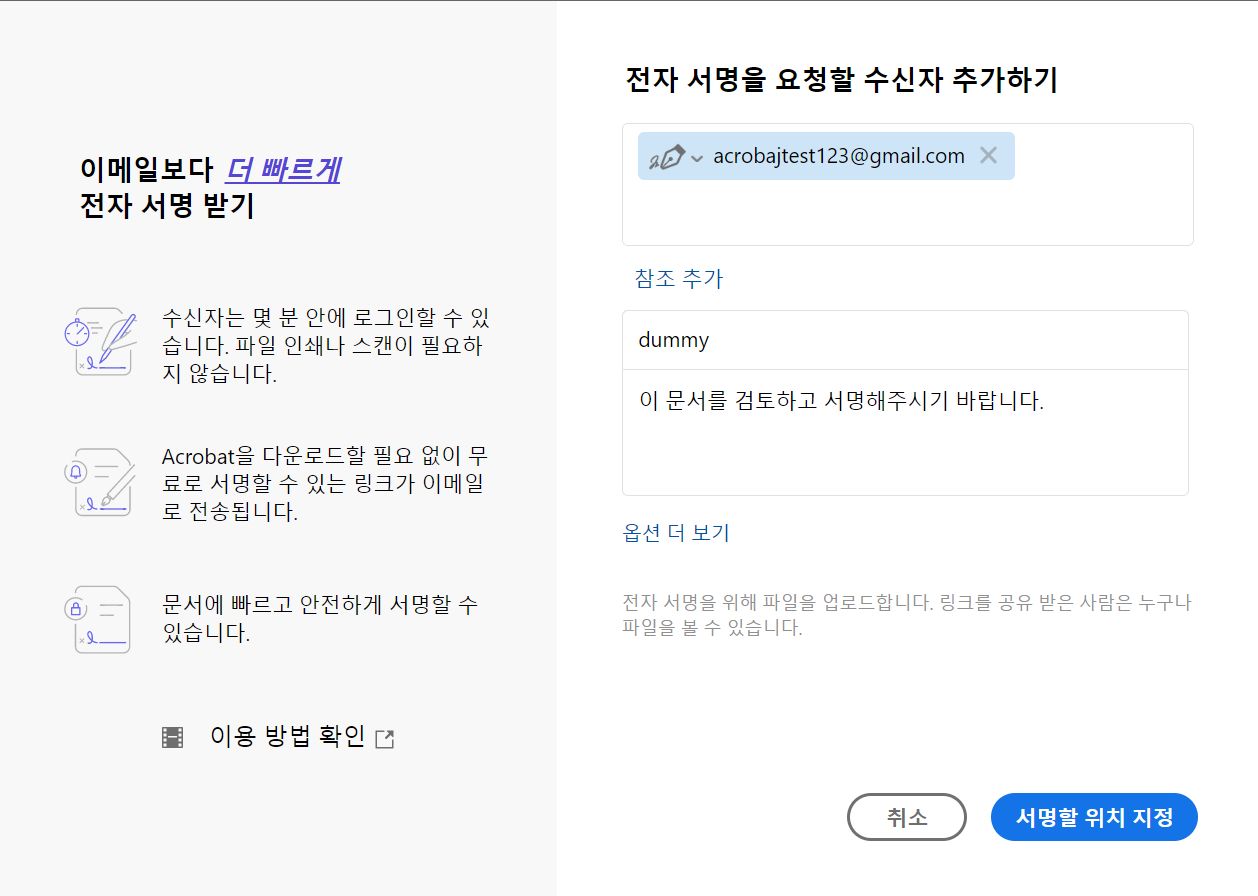Click the signer pen icon in recipient chip
Viewport: 1258px width, 896px height.
[x=667, y=157]
